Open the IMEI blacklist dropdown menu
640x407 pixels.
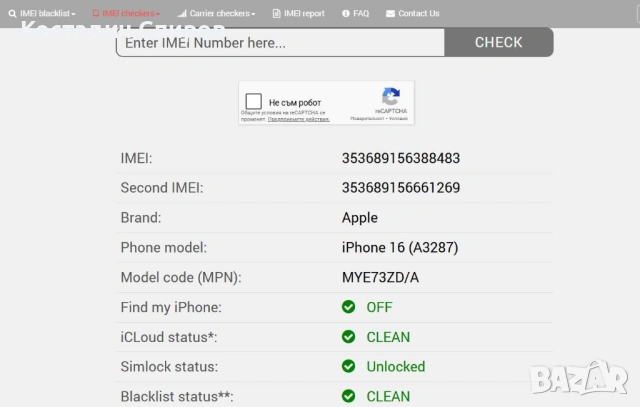tap(42, 13)
